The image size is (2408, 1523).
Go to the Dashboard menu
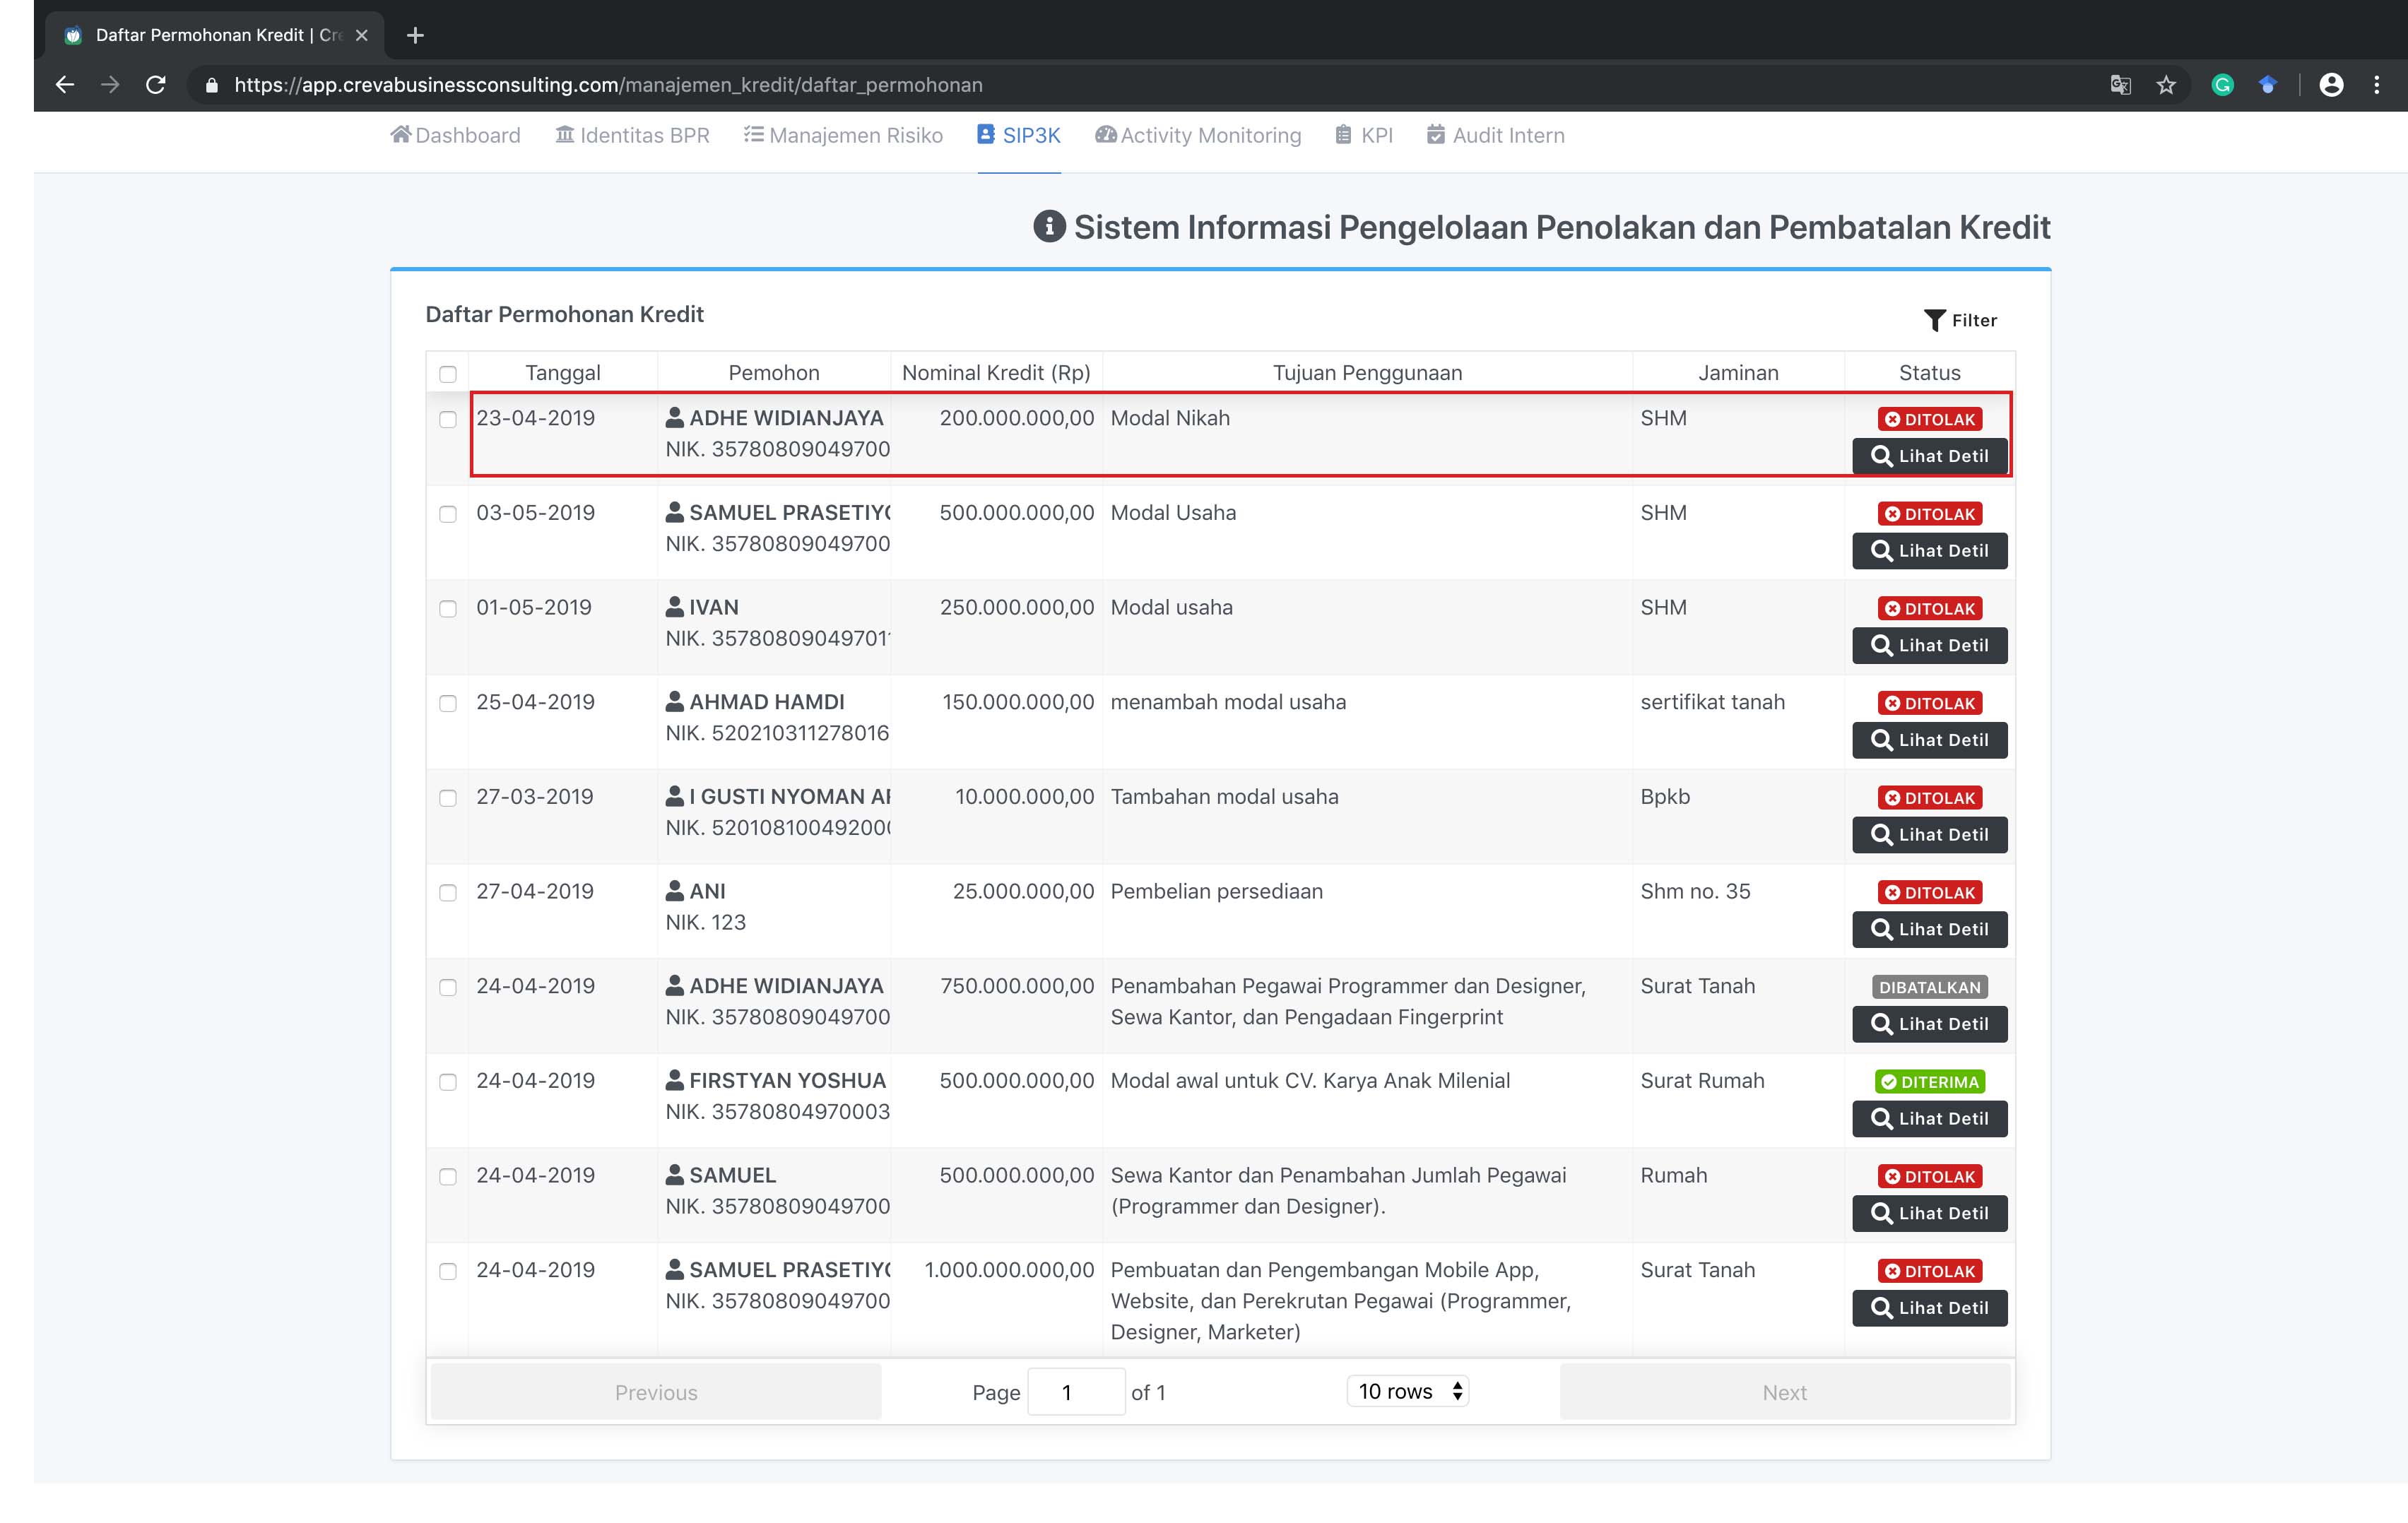pos(455,135)
